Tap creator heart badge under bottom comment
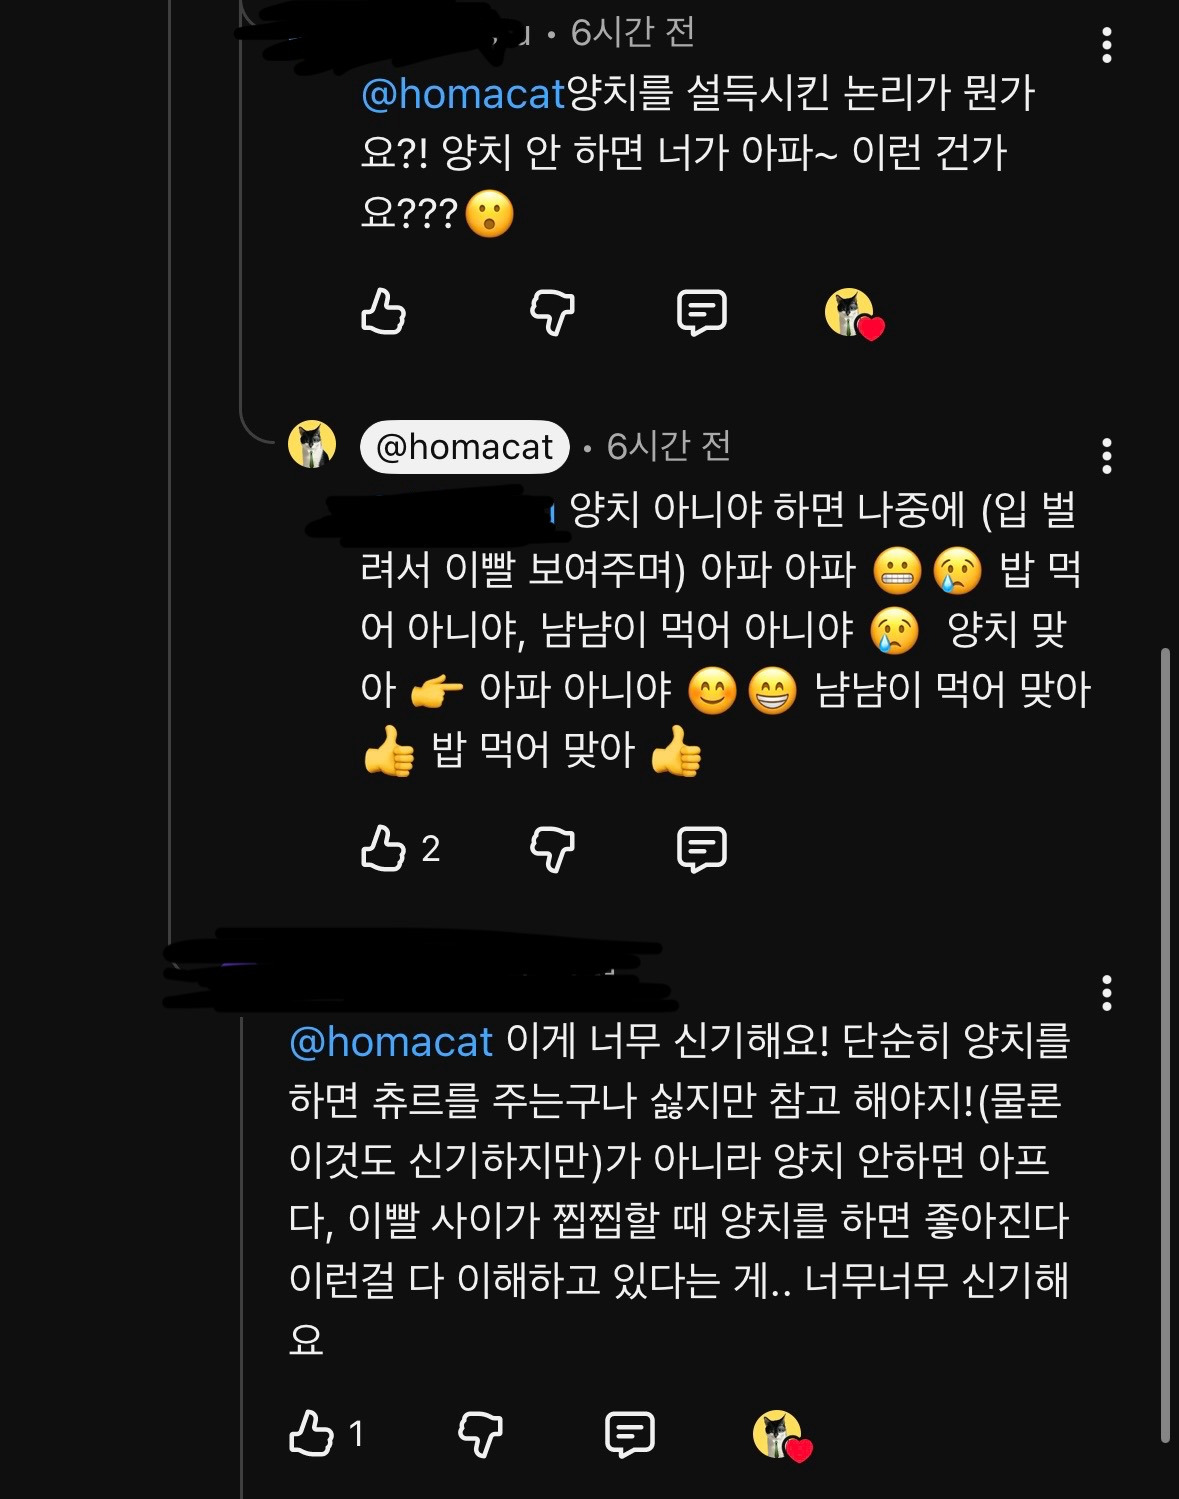1179x1499 pixels. coord(782,1436)
